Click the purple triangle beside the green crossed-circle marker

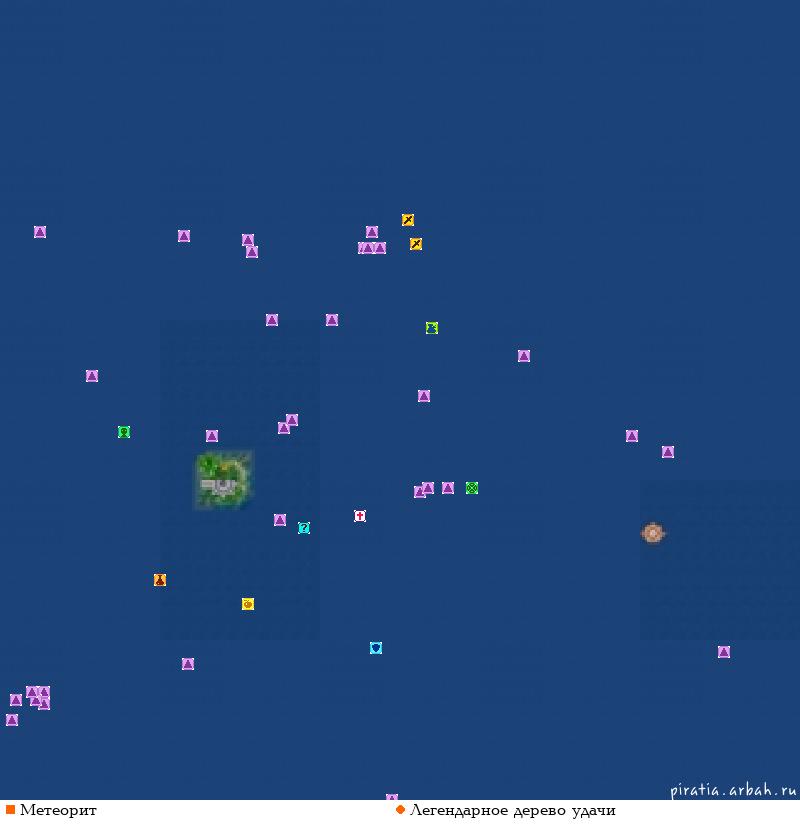(x=448, y=488)
